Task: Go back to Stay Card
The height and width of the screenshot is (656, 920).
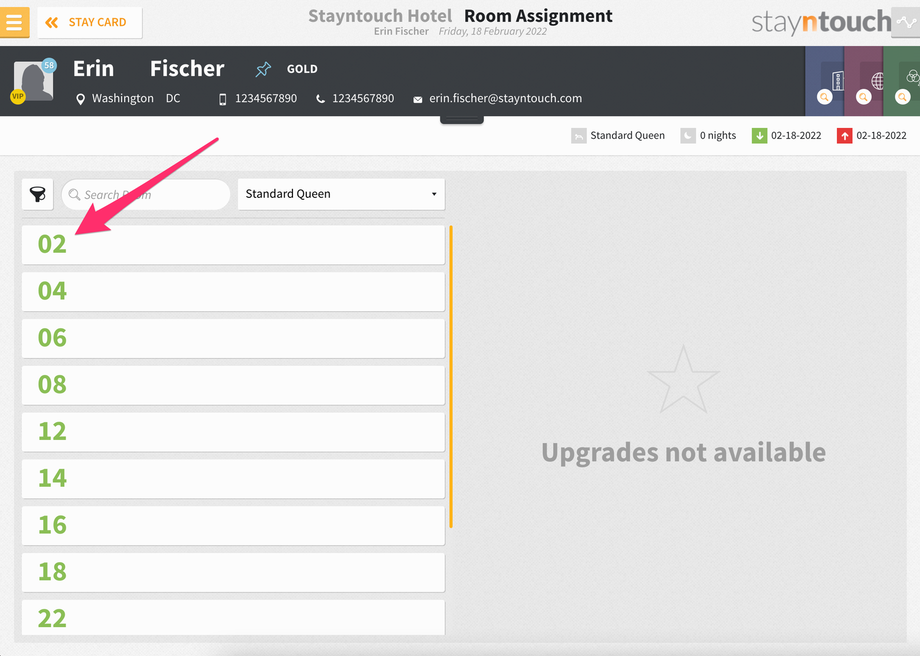Action: 90,22
